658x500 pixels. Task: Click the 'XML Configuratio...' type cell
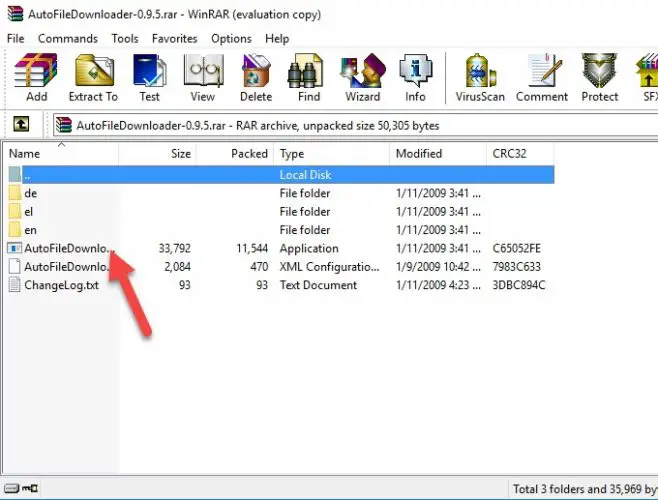tap(329, 267)
